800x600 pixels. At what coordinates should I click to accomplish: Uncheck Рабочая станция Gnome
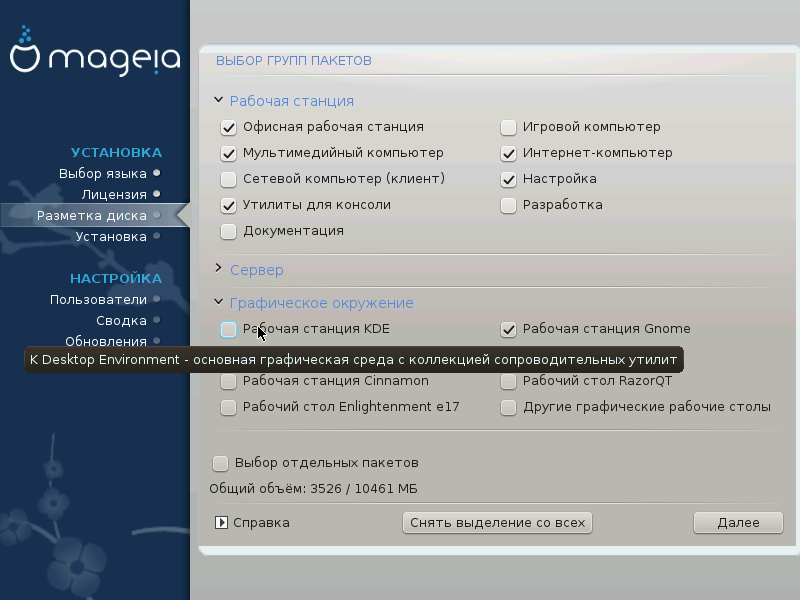pyautogui.click(x=508, y=329)
